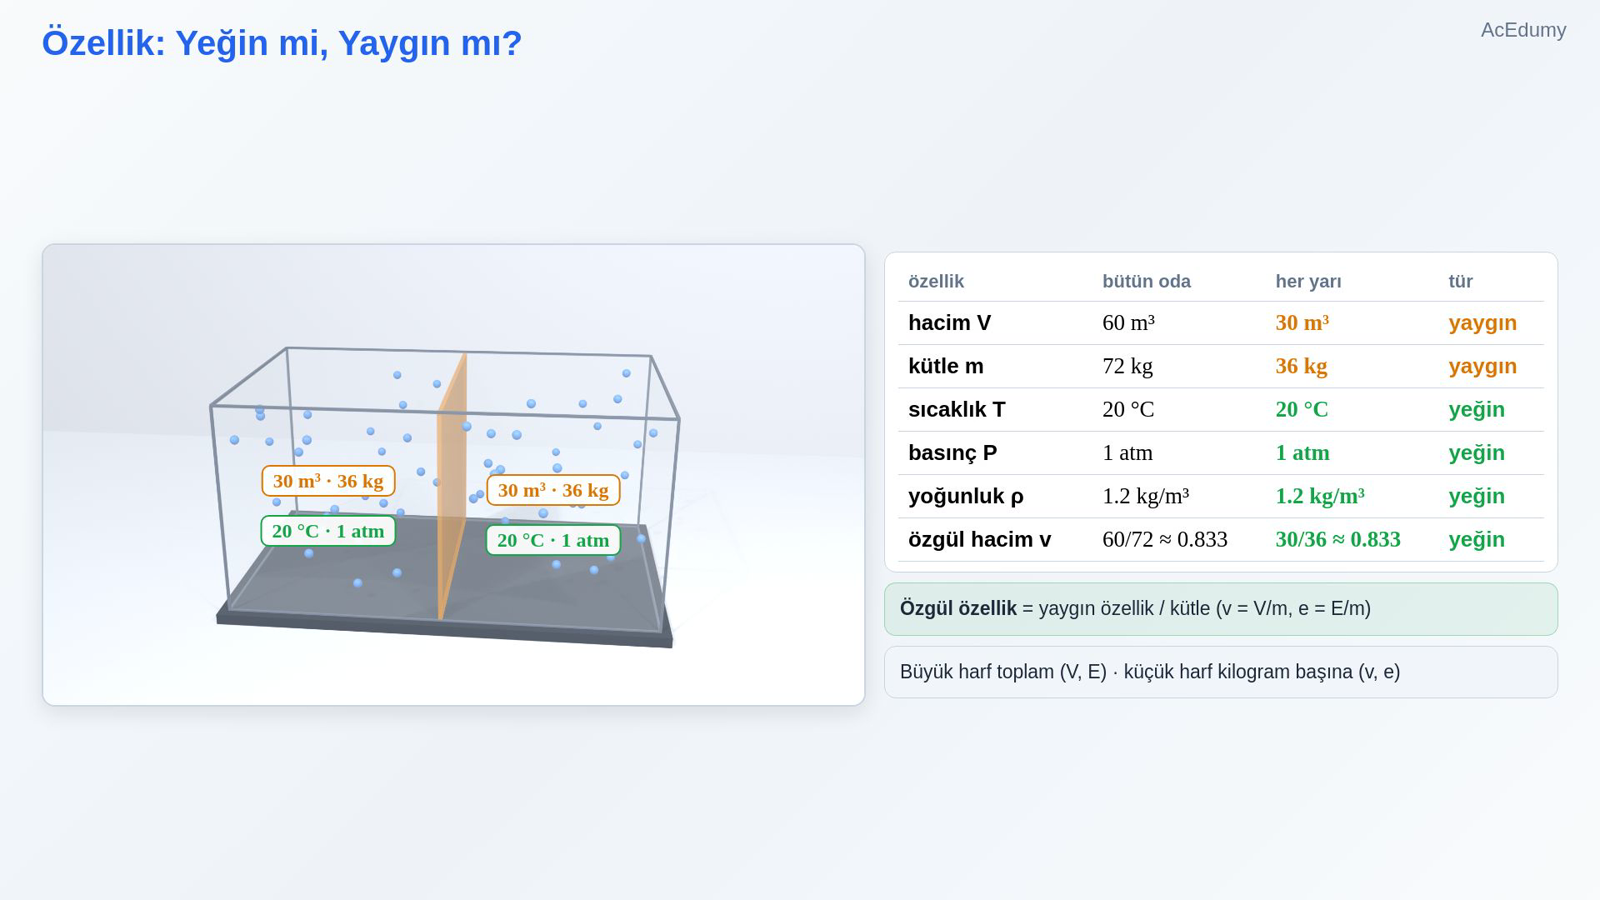Image resolution: width=1600 pixels, height=900 pixels.
Task: Click the '72 kg' value
Action: (1127, 366)
